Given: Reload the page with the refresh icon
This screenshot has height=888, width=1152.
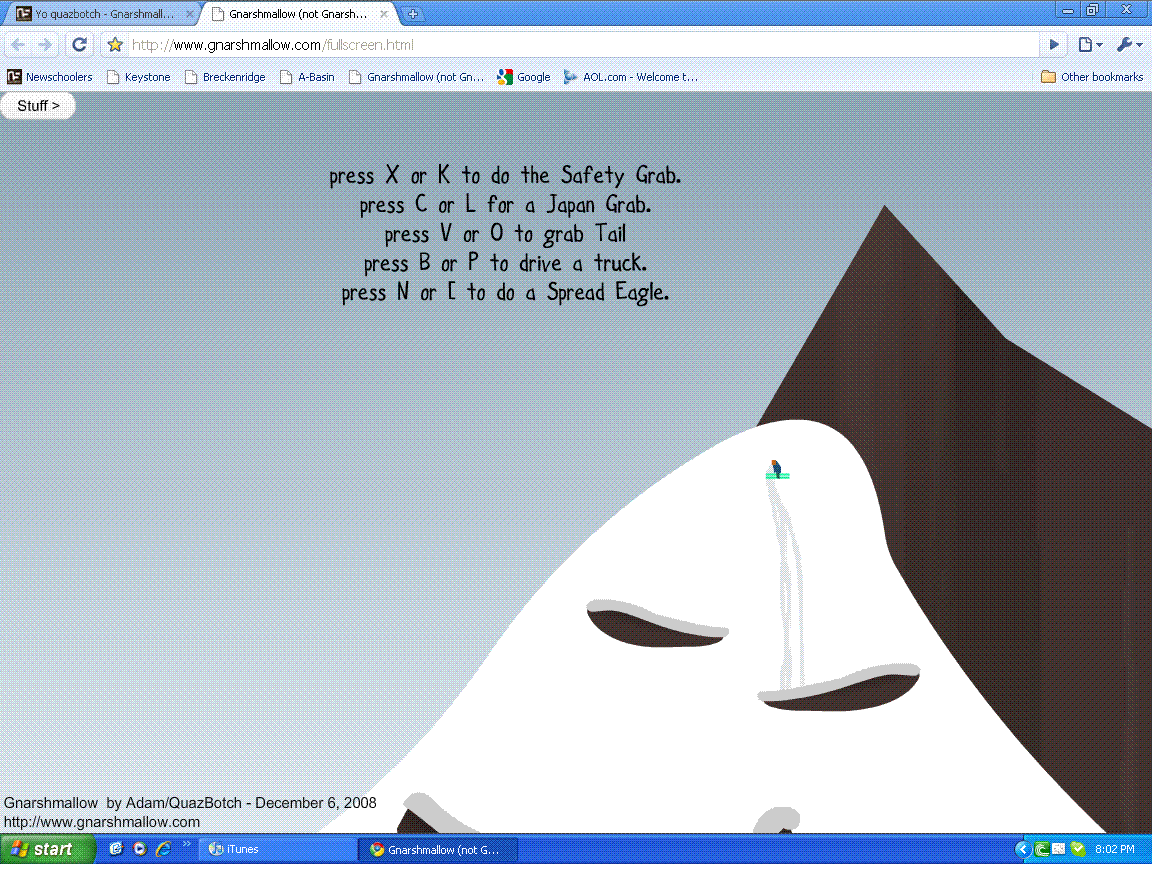Looking at the screenshot, I should [80, 45].
